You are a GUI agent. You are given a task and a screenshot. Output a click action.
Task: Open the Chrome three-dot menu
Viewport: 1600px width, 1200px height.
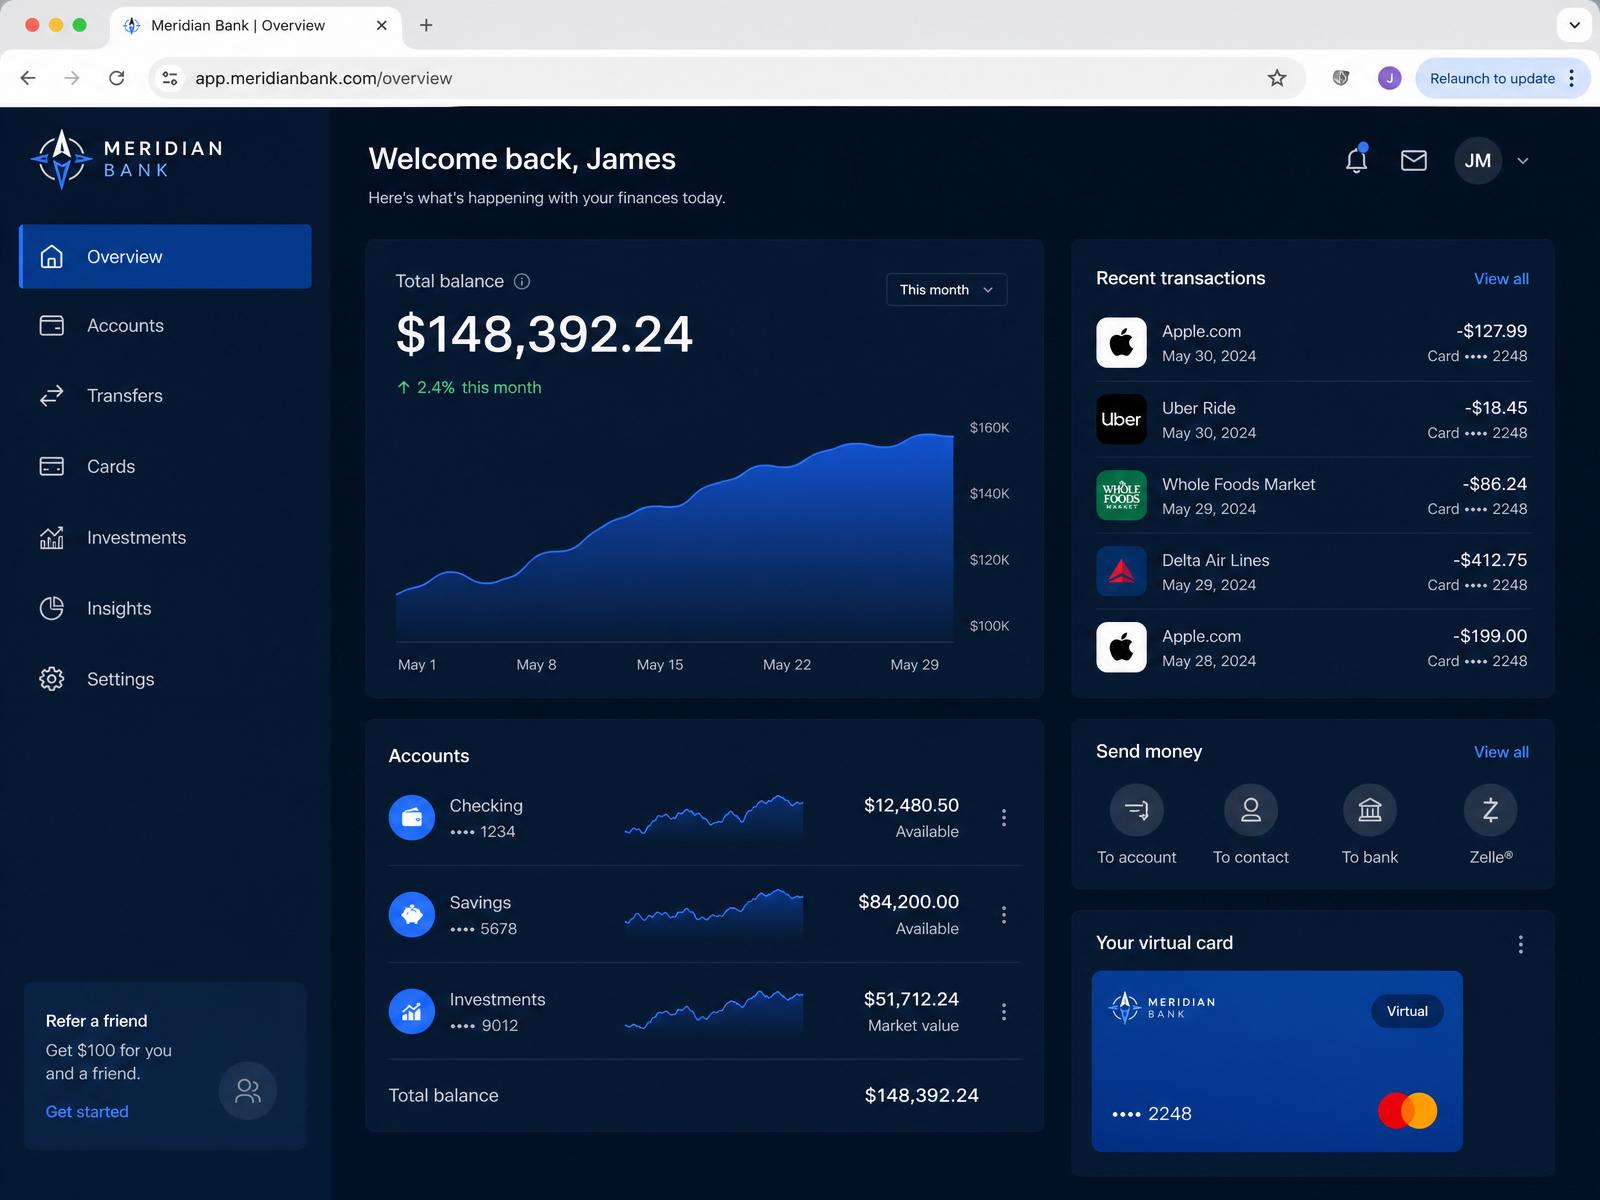coord(1572,78)
